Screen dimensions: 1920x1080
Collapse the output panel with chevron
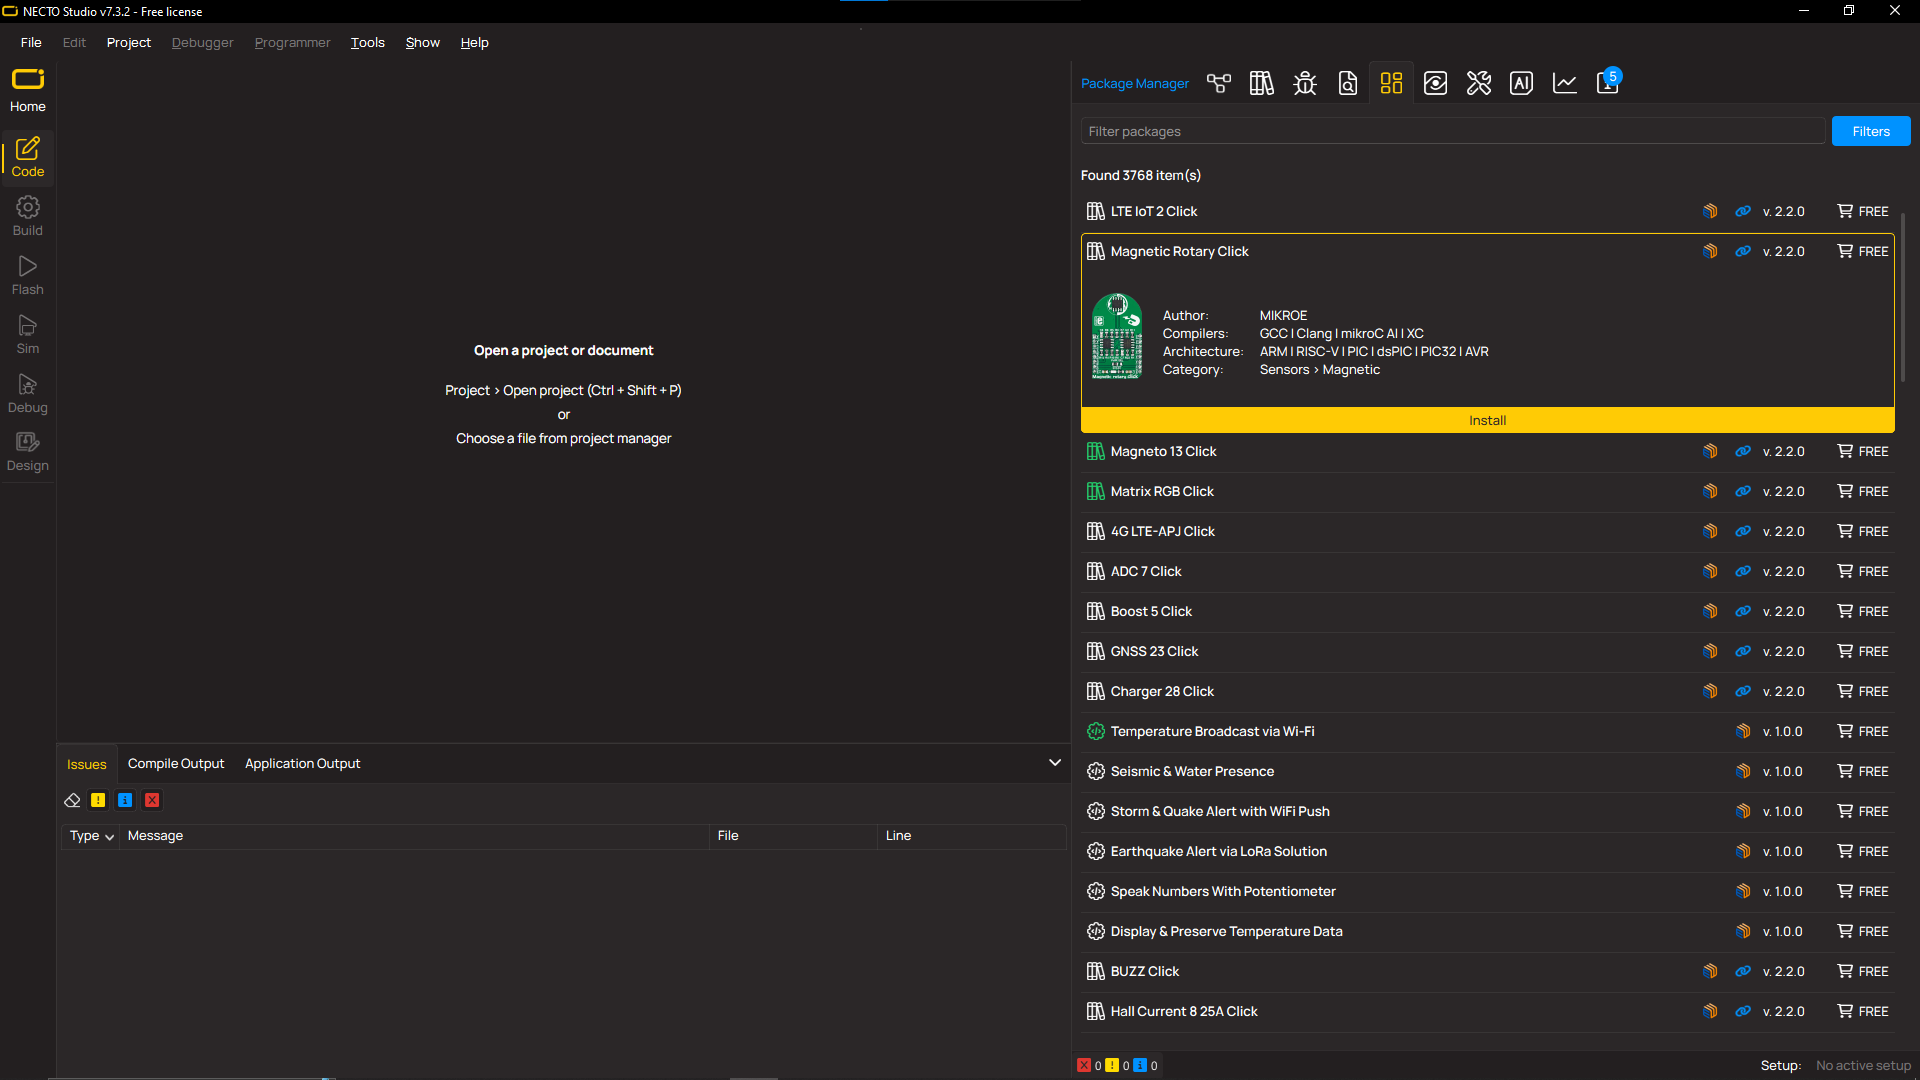[1054, 762]
